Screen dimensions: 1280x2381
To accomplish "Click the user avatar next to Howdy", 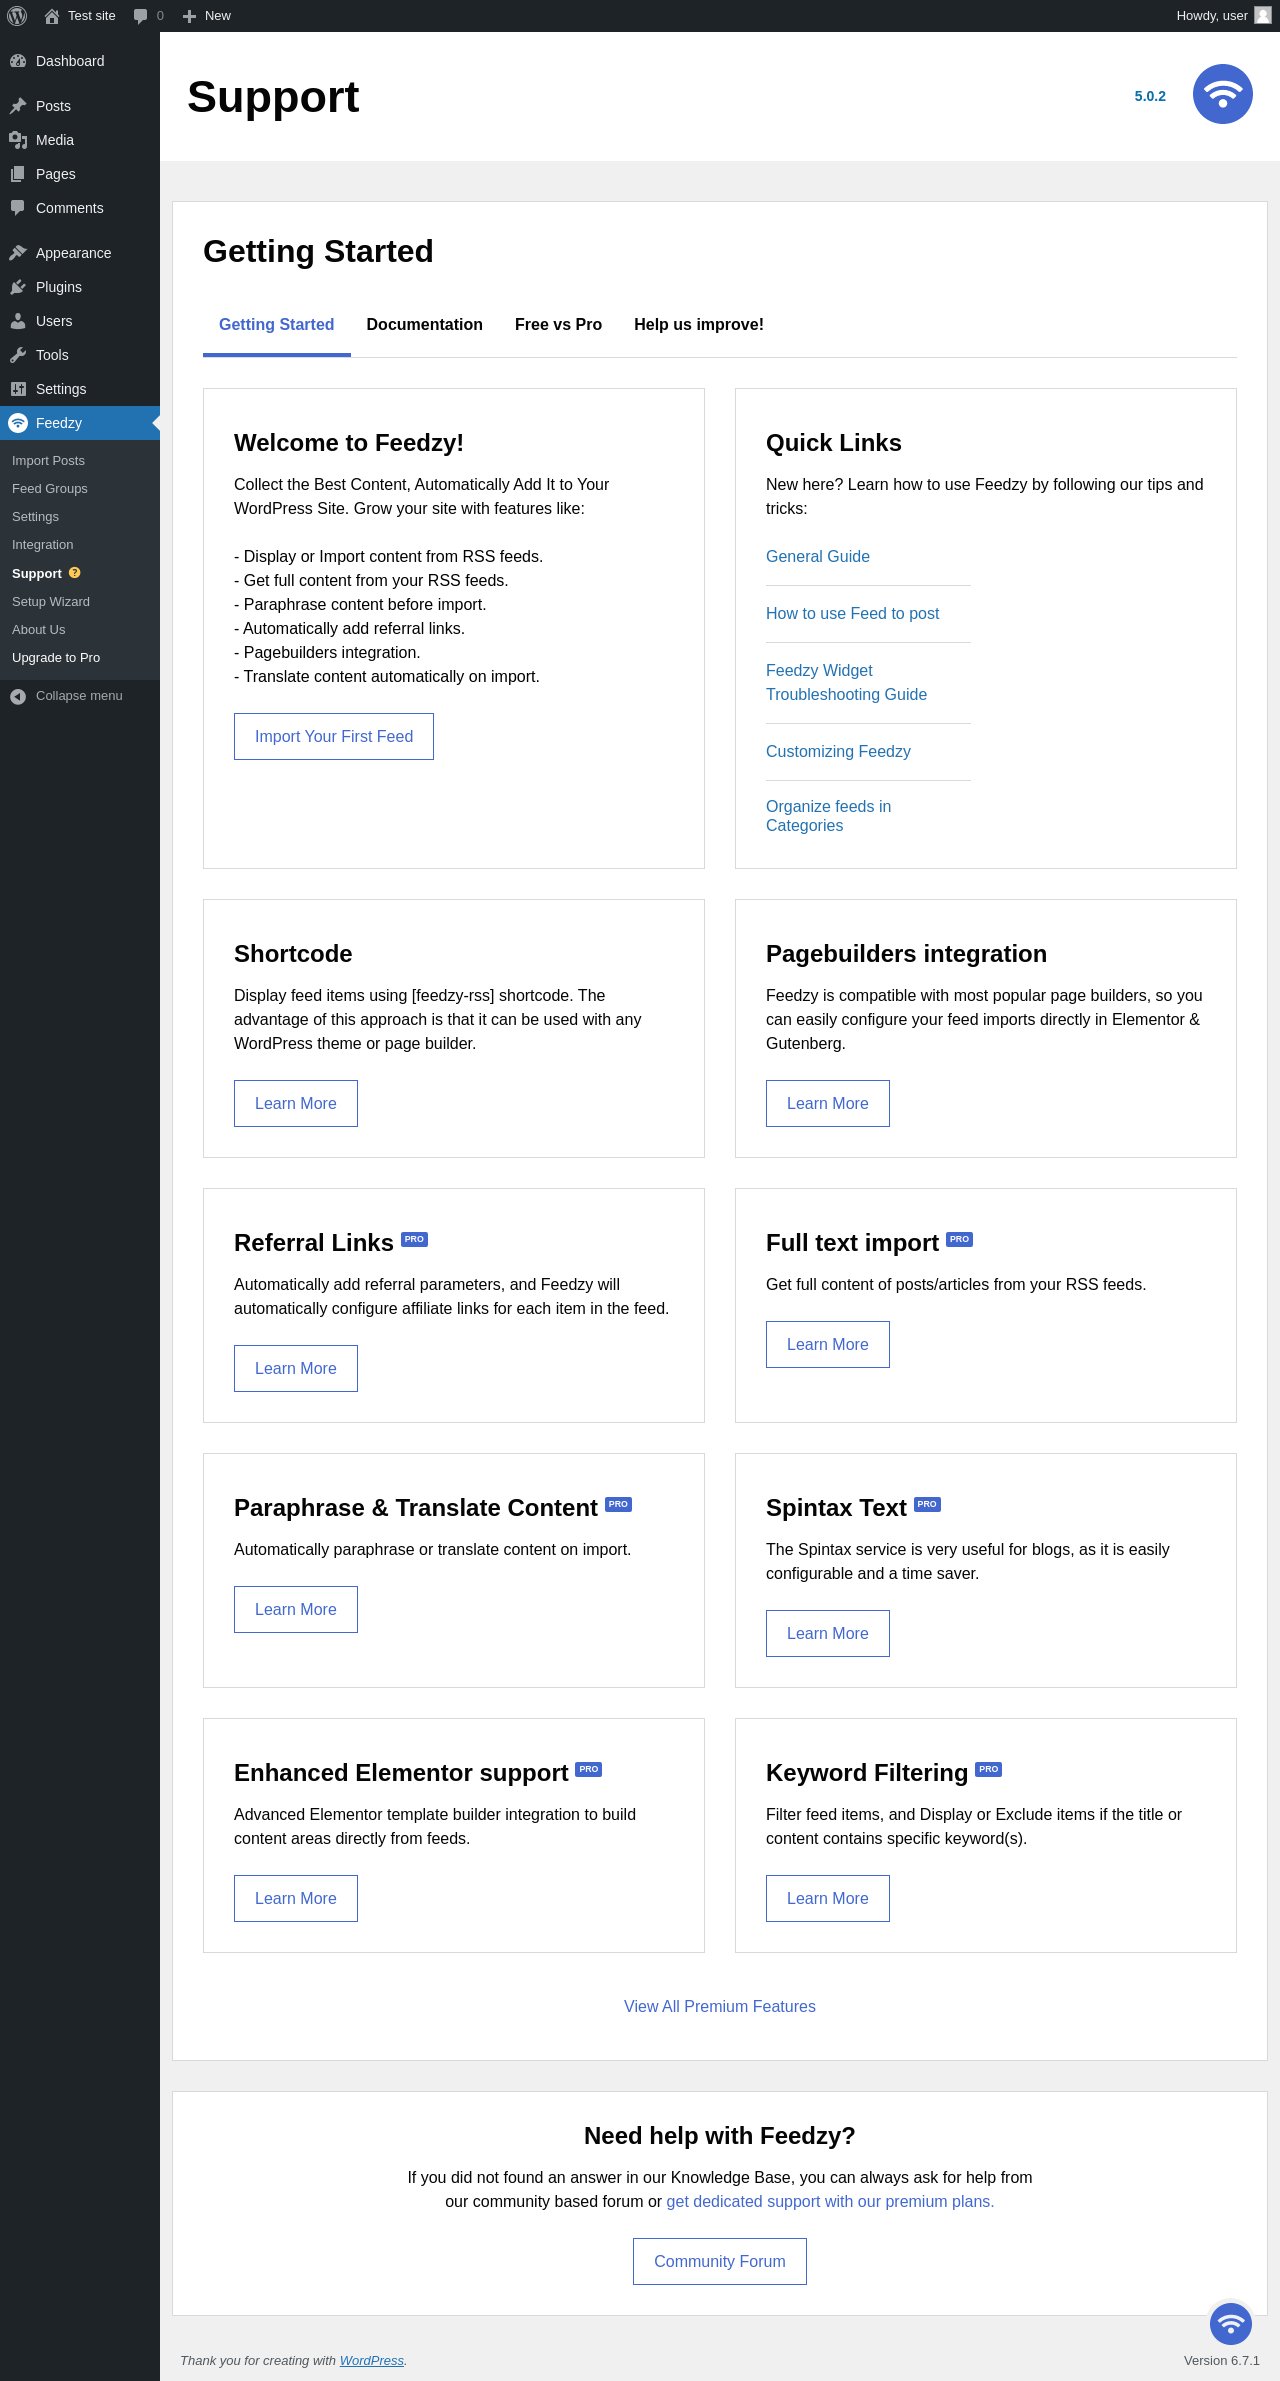I will [x=1263, y=16].
